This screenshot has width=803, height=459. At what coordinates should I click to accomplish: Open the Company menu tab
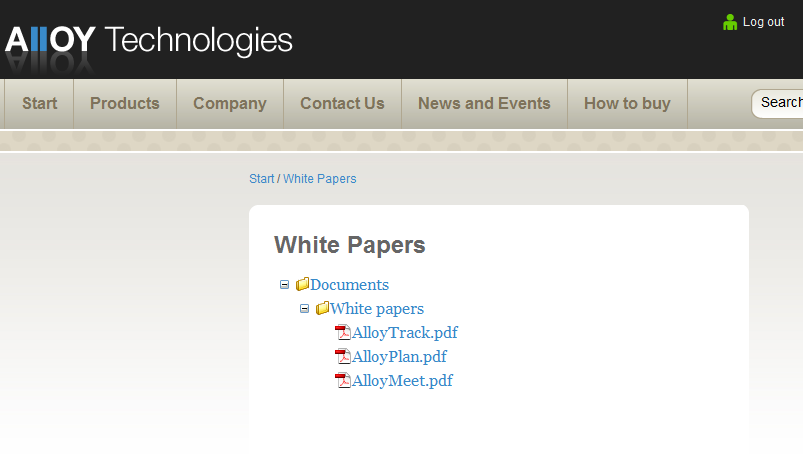230,103
